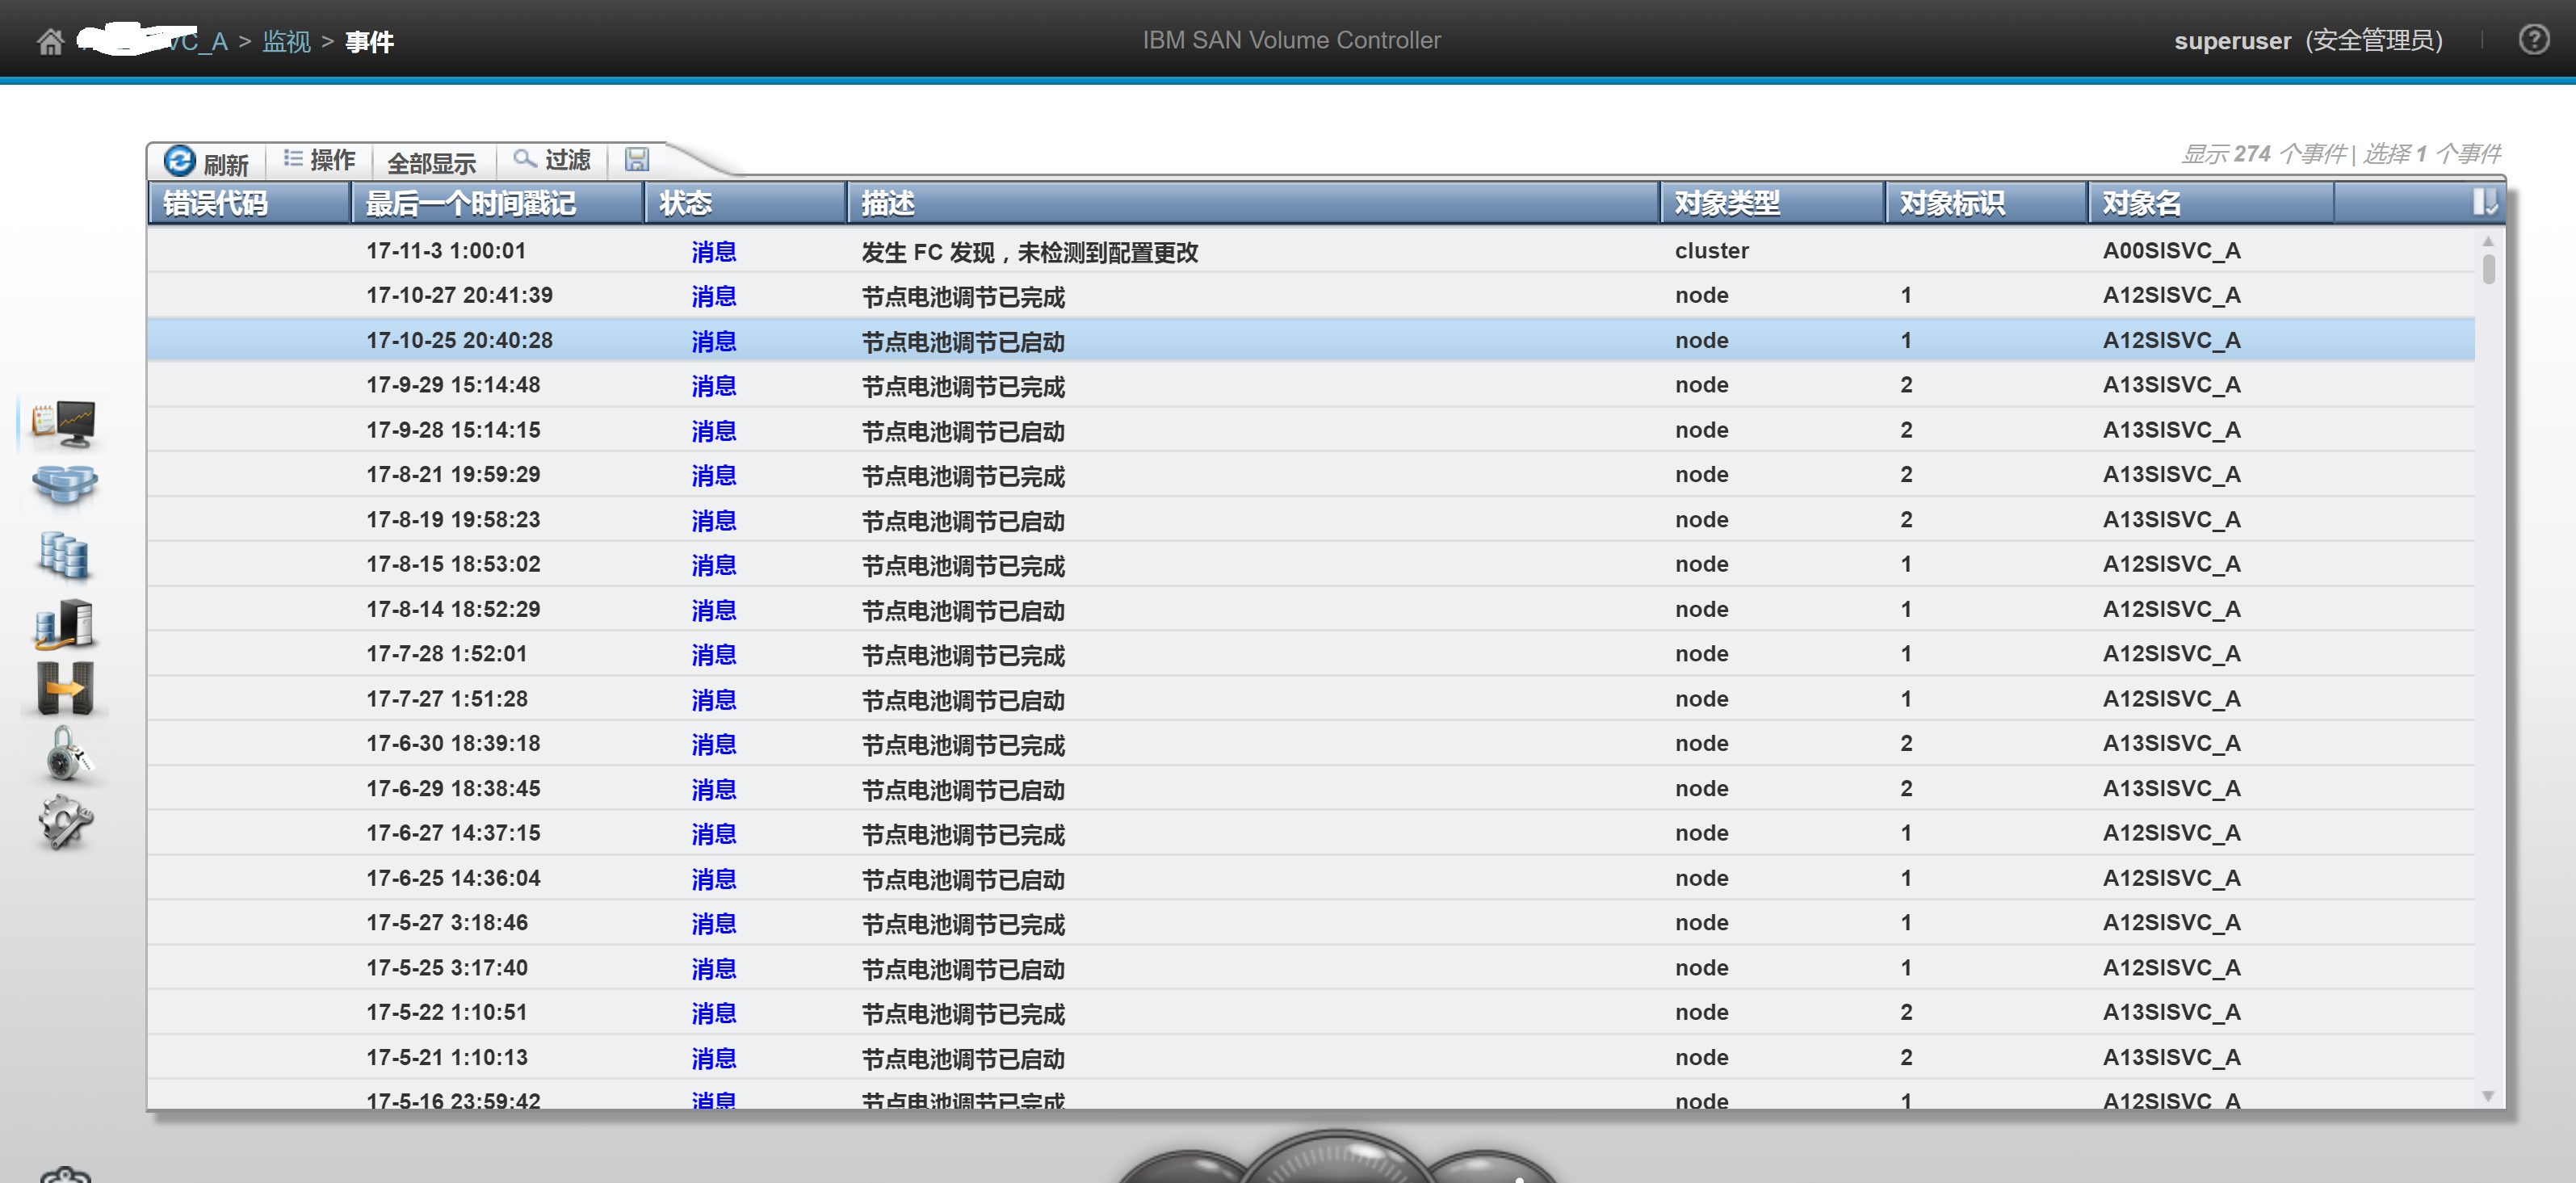Click the column chooser icon in the table header
Viewport: 2576px width, 1183px height.
click(2484, 203)
